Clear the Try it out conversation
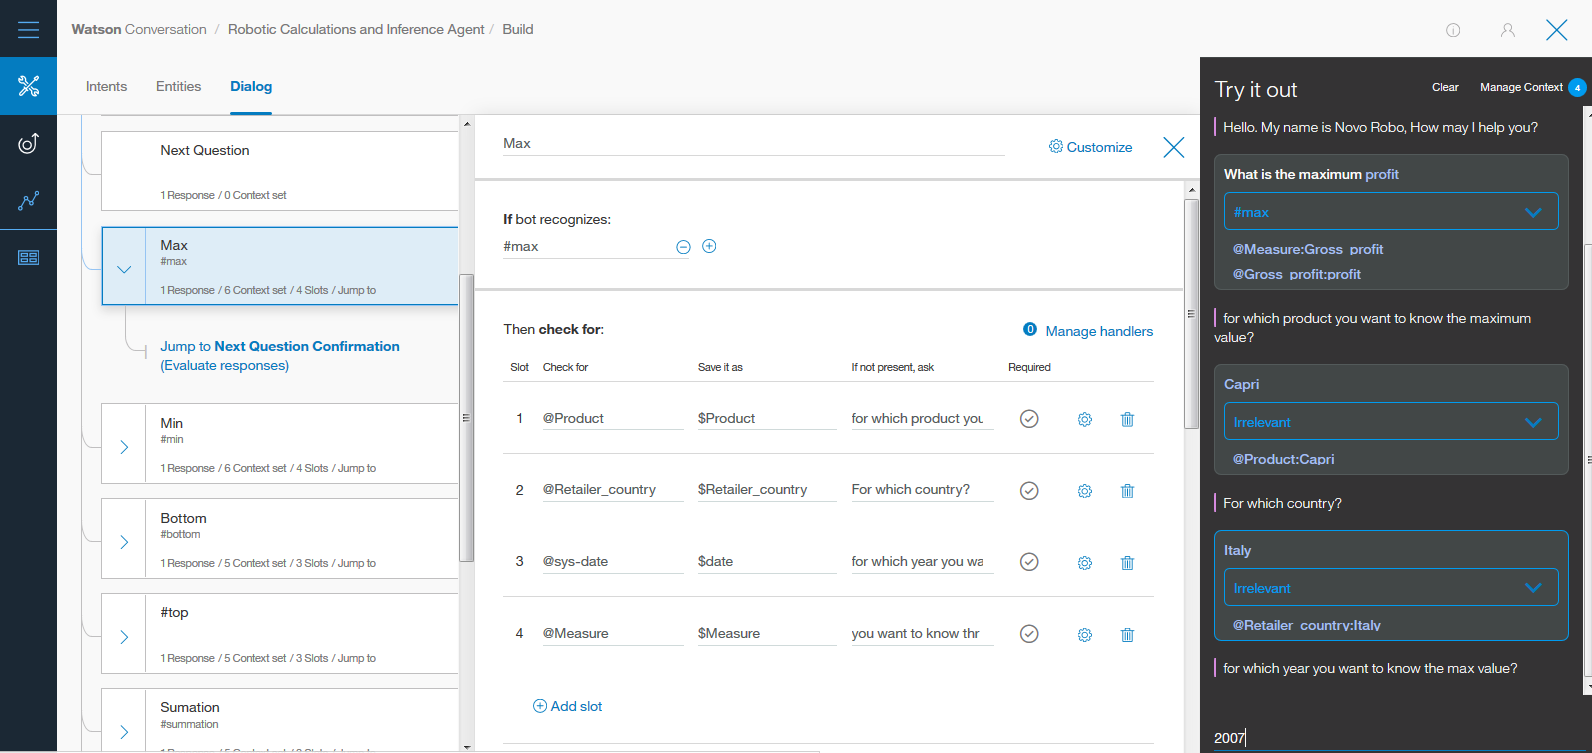The image size is (1592, 753). (1445, 87)
